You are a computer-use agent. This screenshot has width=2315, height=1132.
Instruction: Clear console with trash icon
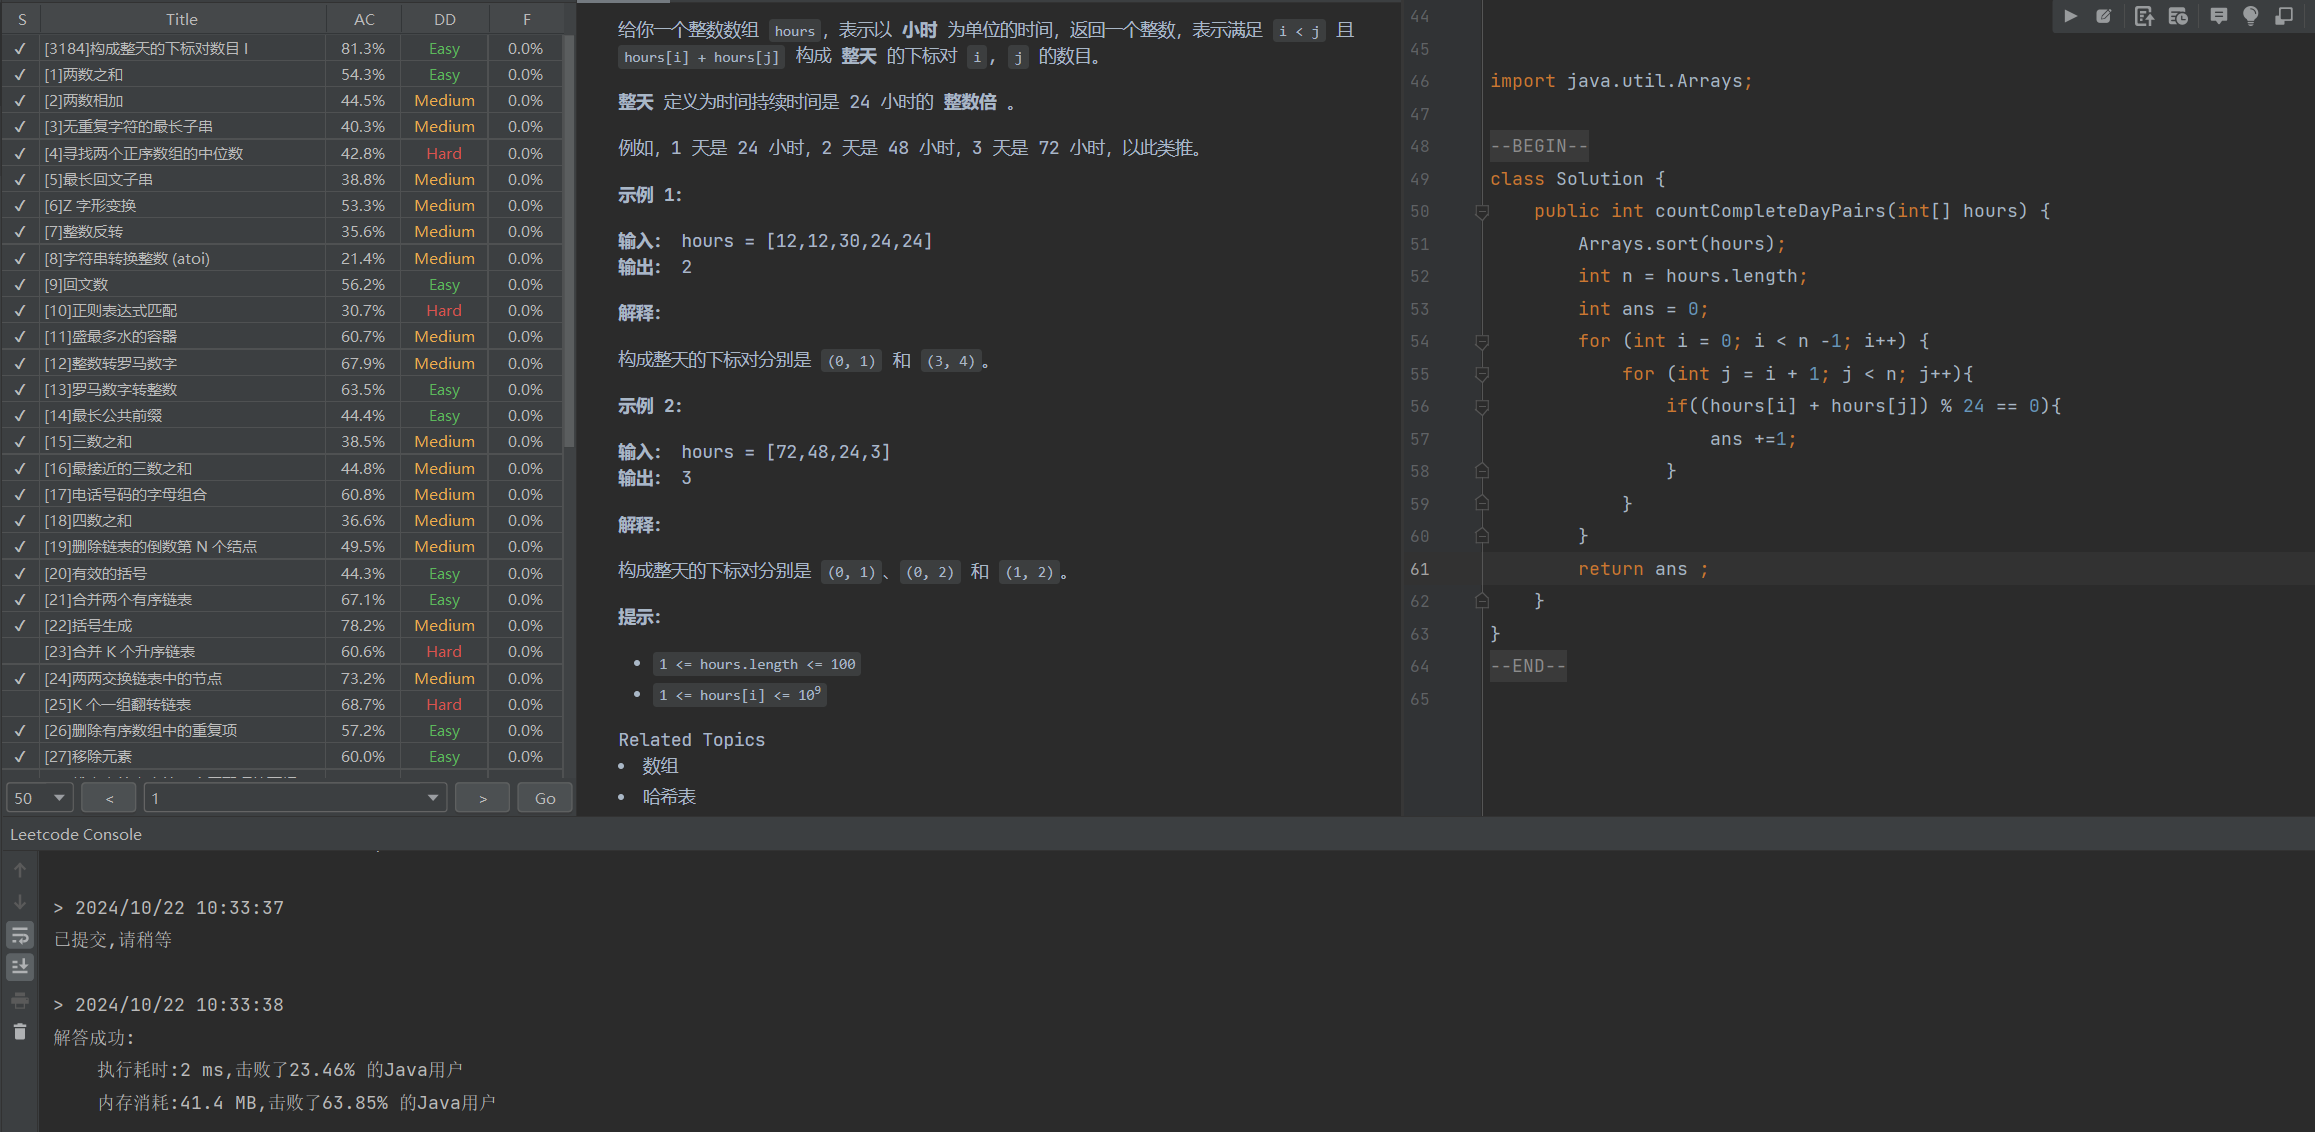(x=20, y=1032)
